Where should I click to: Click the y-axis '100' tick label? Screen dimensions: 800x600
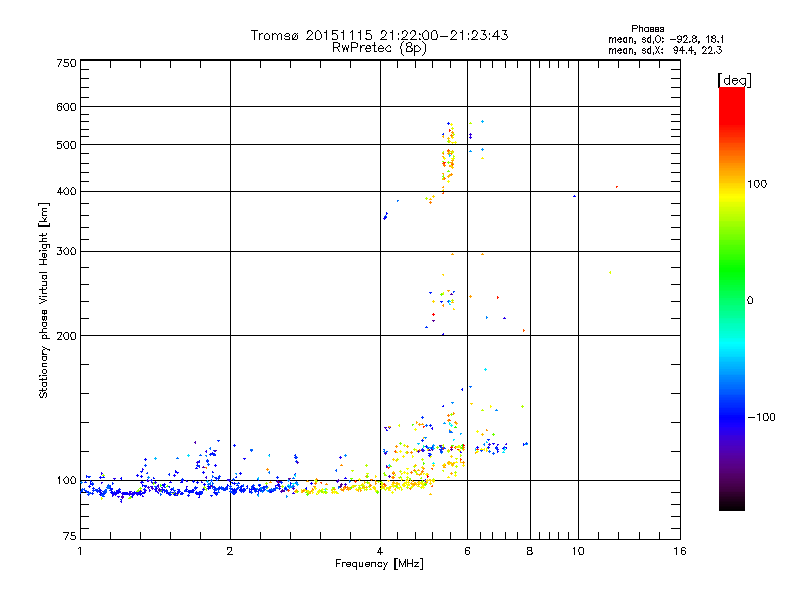coord(66,480)
